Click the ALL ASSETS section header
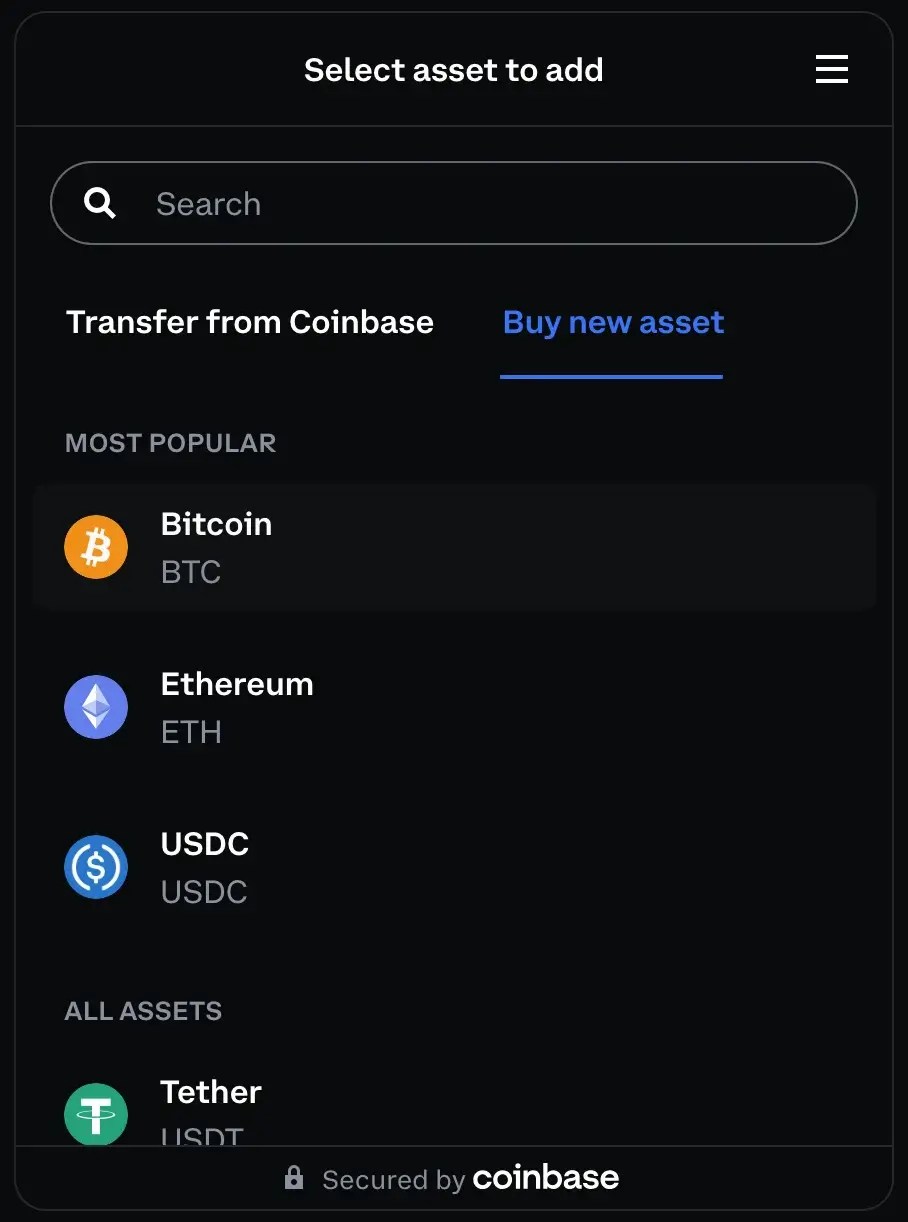This screenshot has width=908, height=1222. tap(142, 1010)
